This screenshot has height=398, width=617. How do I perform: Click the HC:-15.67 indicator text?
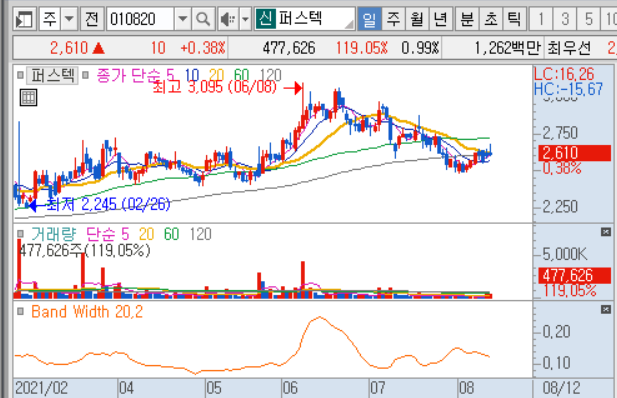(x=568, y=89)
